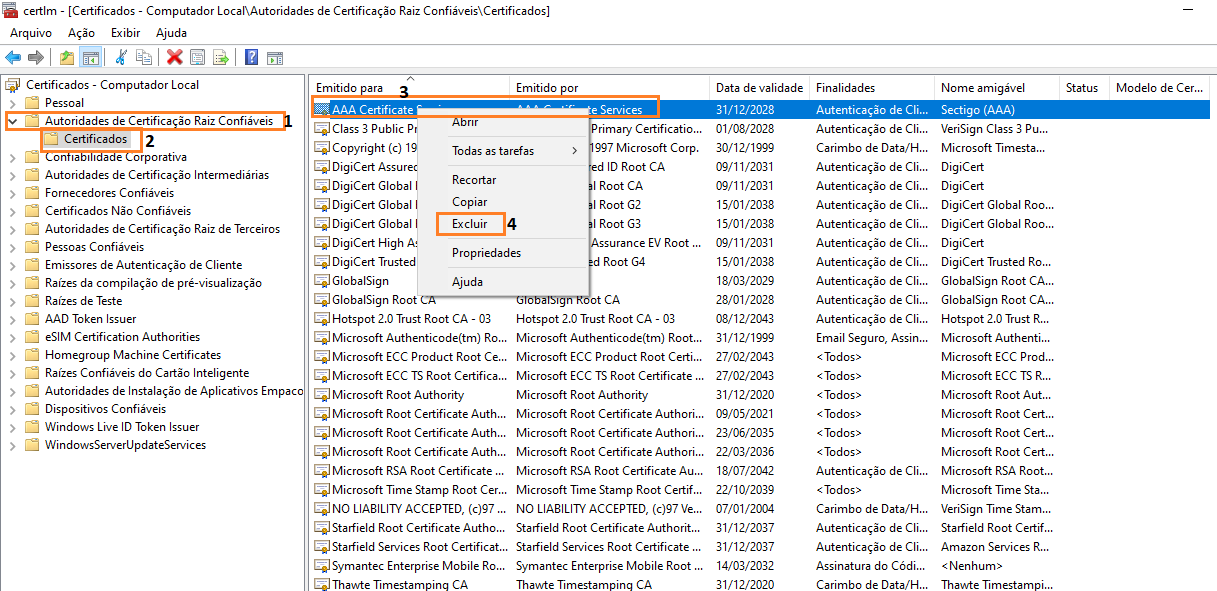1217x591 pixels.
Task: Collapse Autoridades de Certificação Raiz Confiáveis node
Action: pyautogui.click(x=12, y=121)
